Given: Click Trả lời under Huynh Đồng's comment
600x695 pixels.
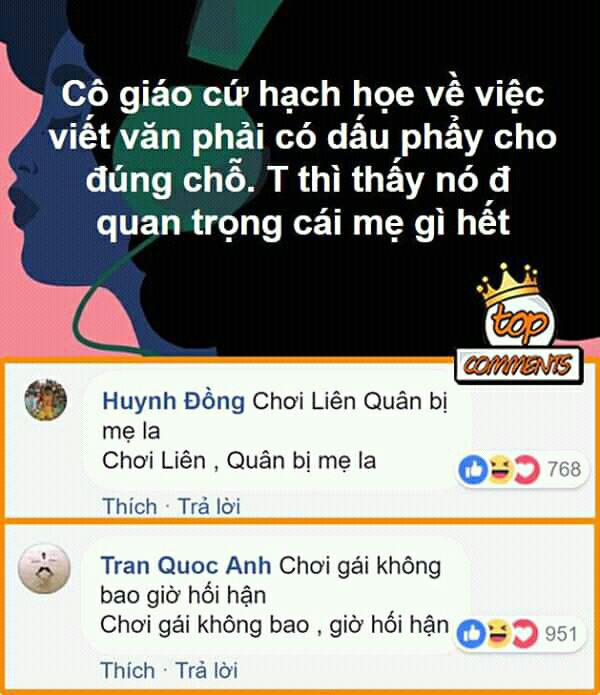Looking at the screenshot, I should pyautogui.click(x=209, y=507).
